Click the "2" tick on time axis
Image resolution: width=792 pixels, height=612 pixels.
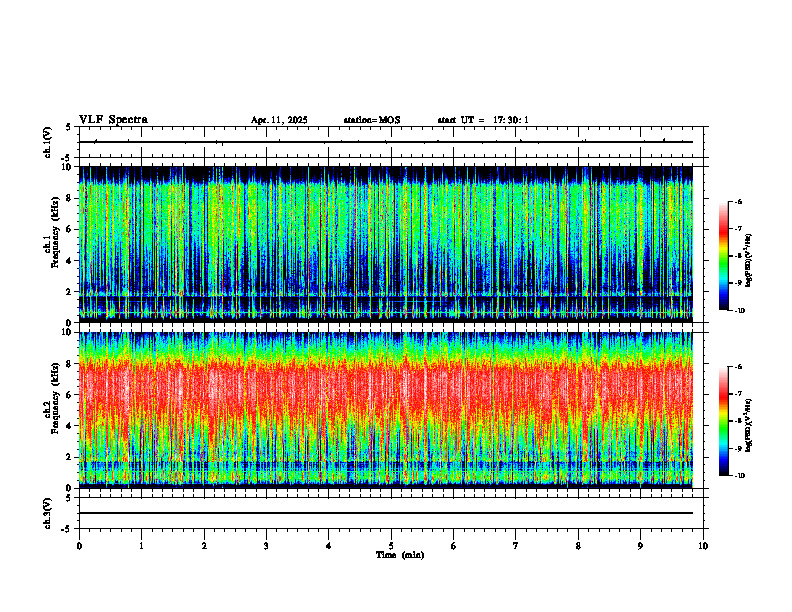pos(204,546)
